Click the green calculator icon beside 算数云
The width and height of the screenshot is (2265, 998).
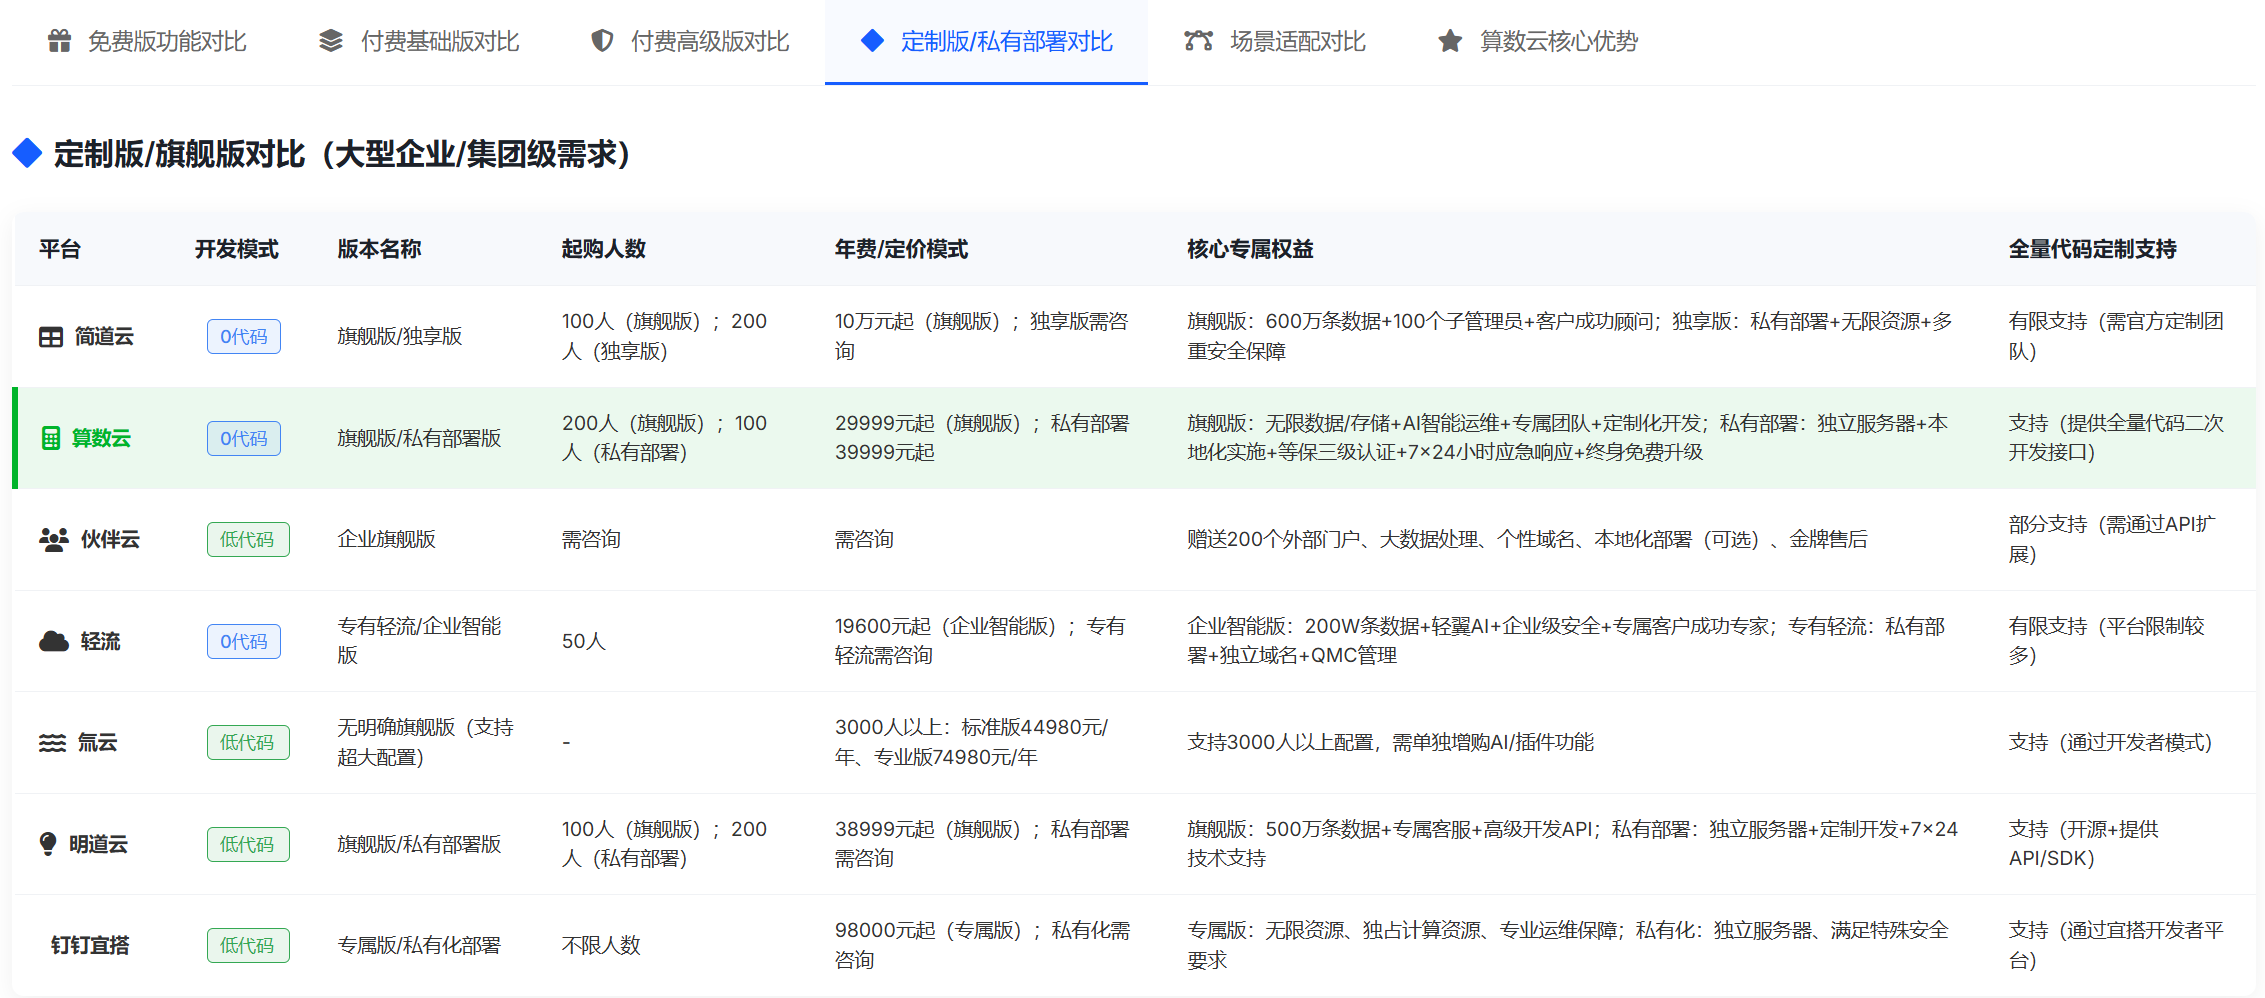51,438
